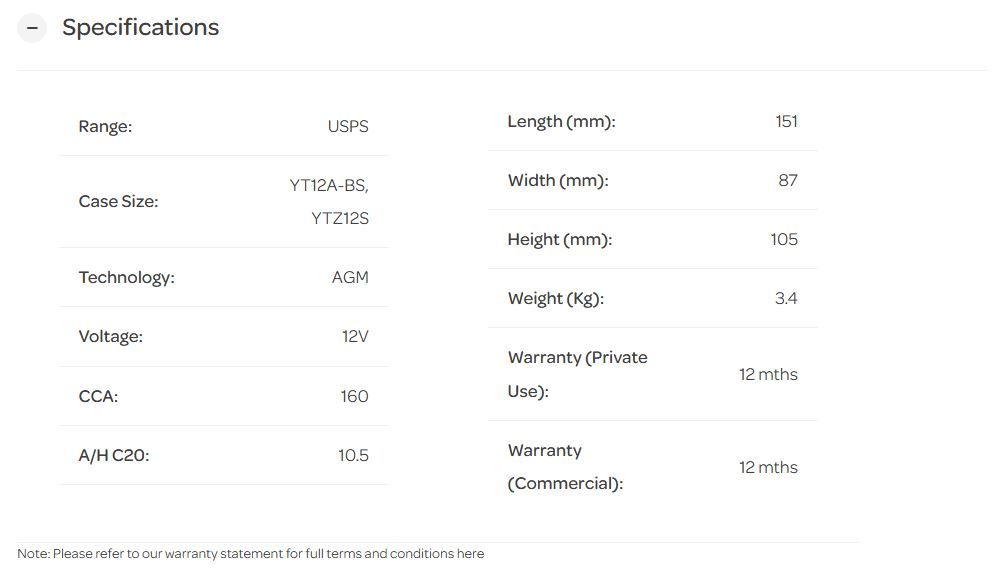
Task: Select the YT12A-BS case size text
Action: pyautogui.click(x=329, y=185)
